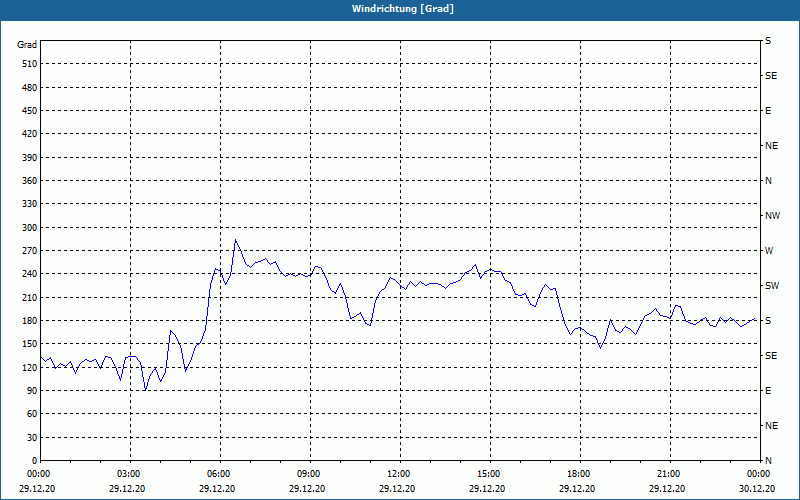The image size is (800, 500).
Task: Click the blue line's lowest dip after 03:00
Action: 145,390
